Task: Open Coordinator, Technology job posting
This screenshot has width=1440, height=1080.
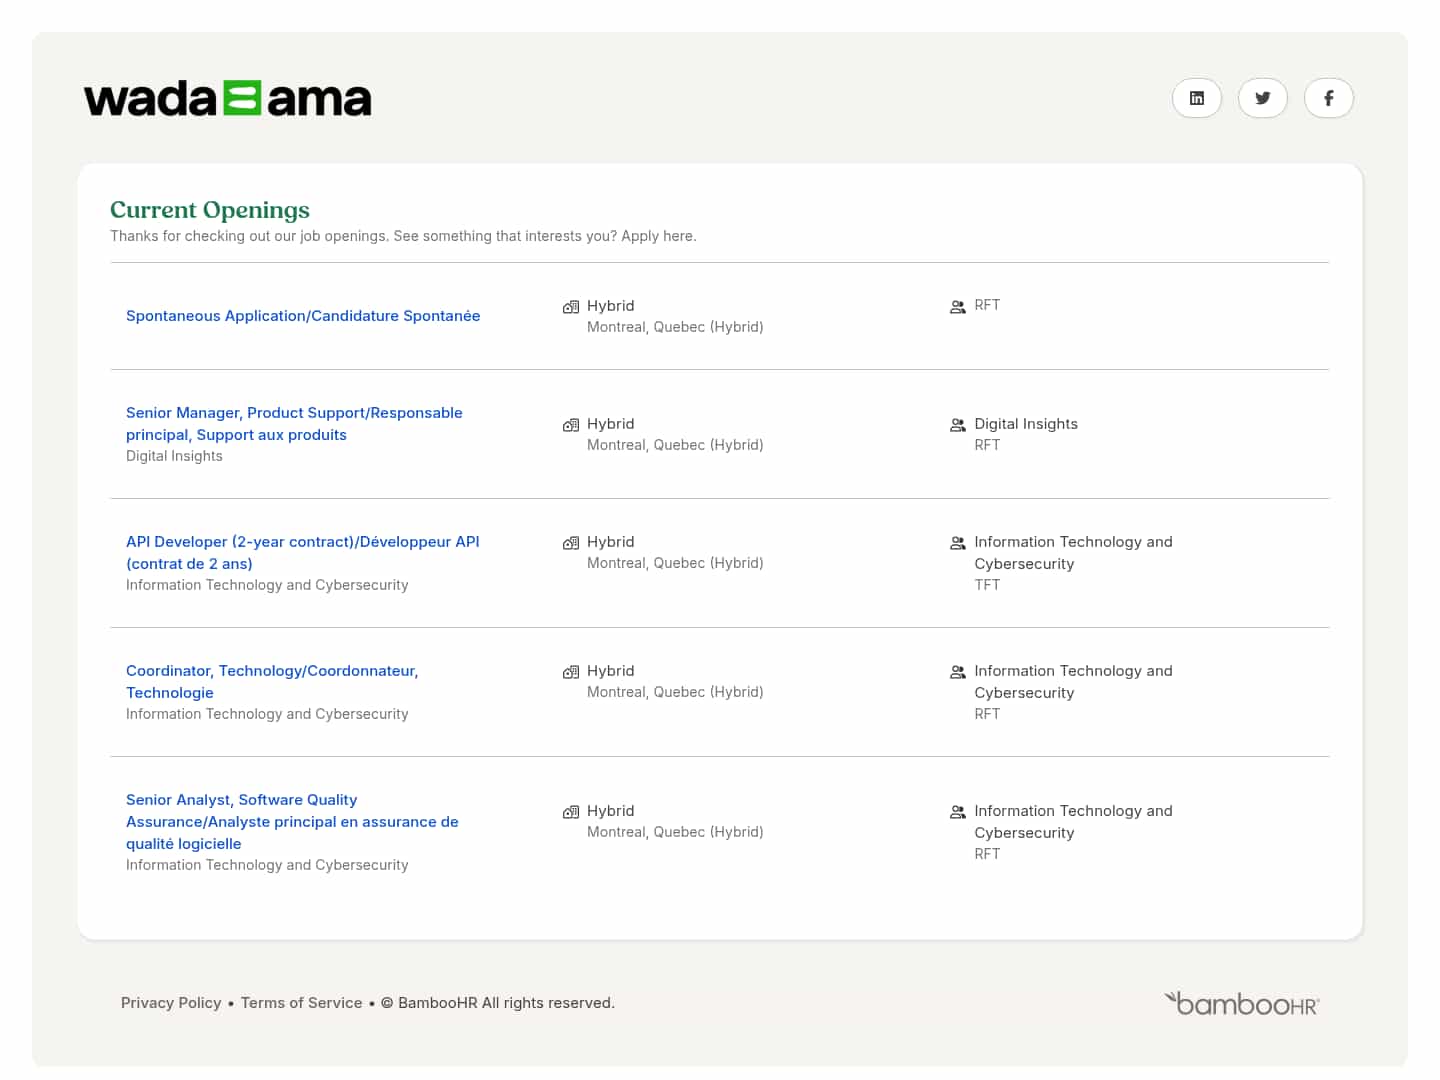Action: click(272, 682)
